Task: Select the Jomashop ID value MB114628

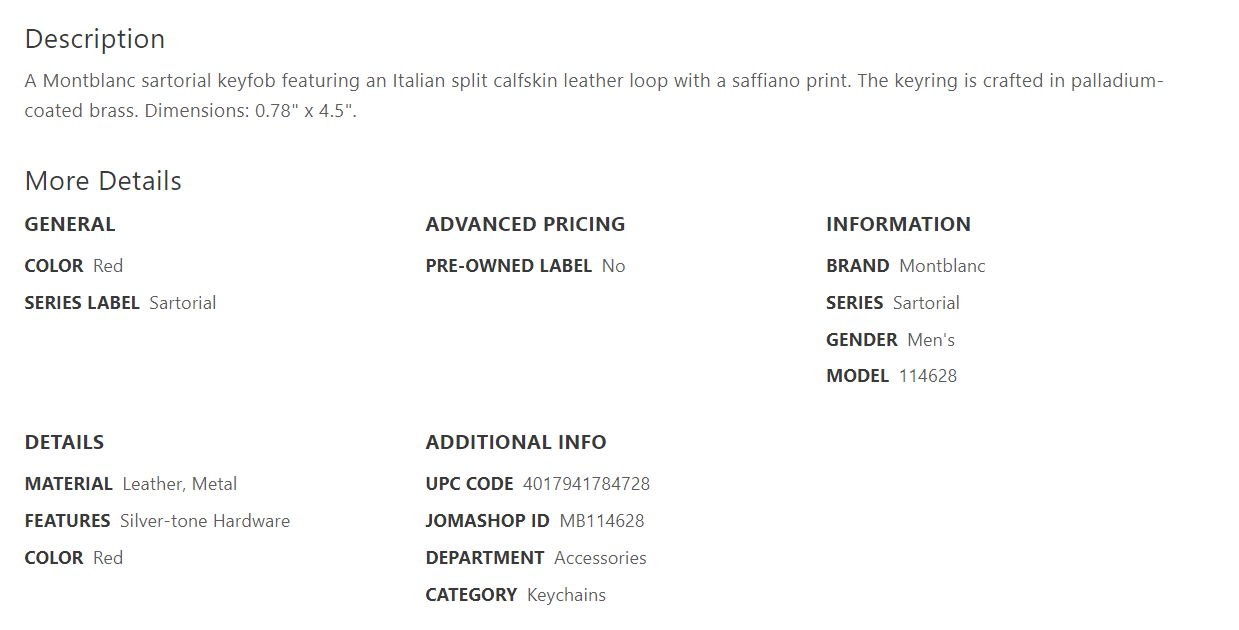Action: (602, 521)
